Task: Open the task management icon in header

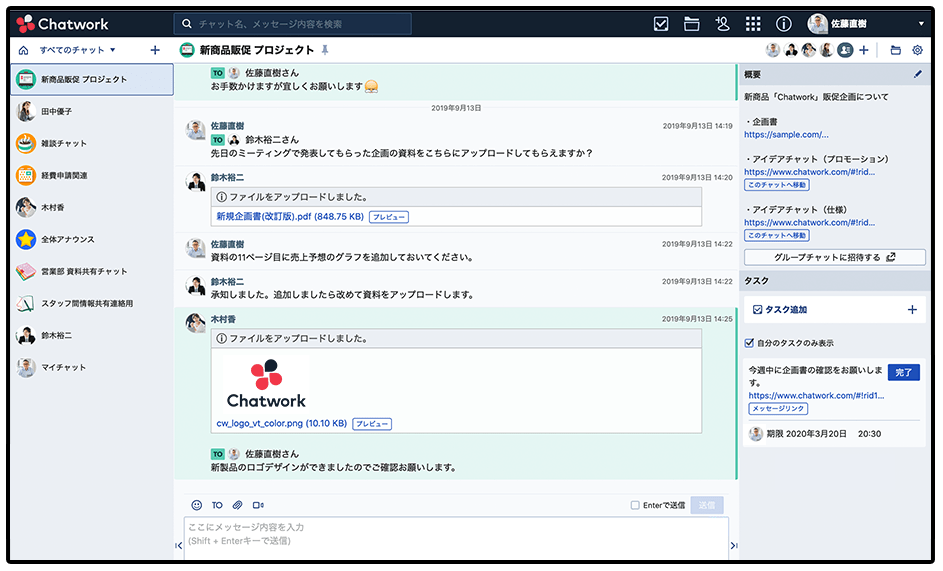Action: pyautogui.click(x=661, y=24)
